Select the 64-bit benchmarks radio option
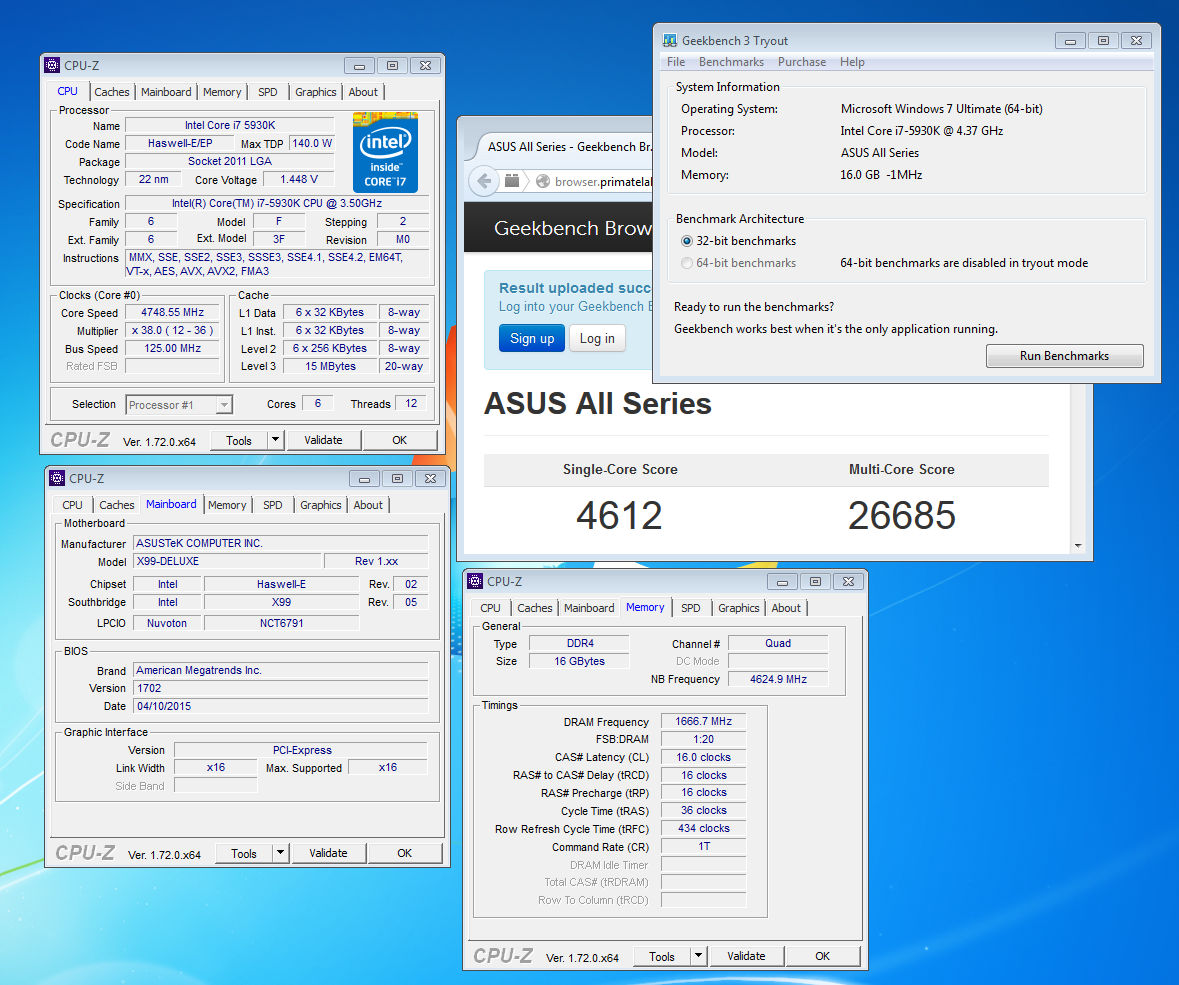The width and height of the screenshot is (1179, 985). point(686,263)
